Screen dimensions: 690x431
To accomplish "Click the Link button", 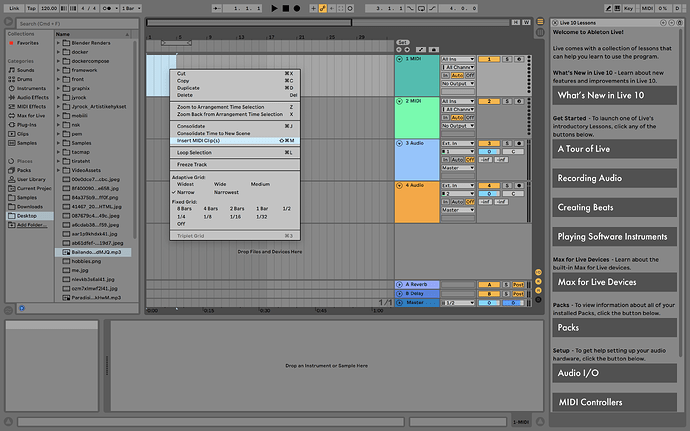I will tap(14, 8).
